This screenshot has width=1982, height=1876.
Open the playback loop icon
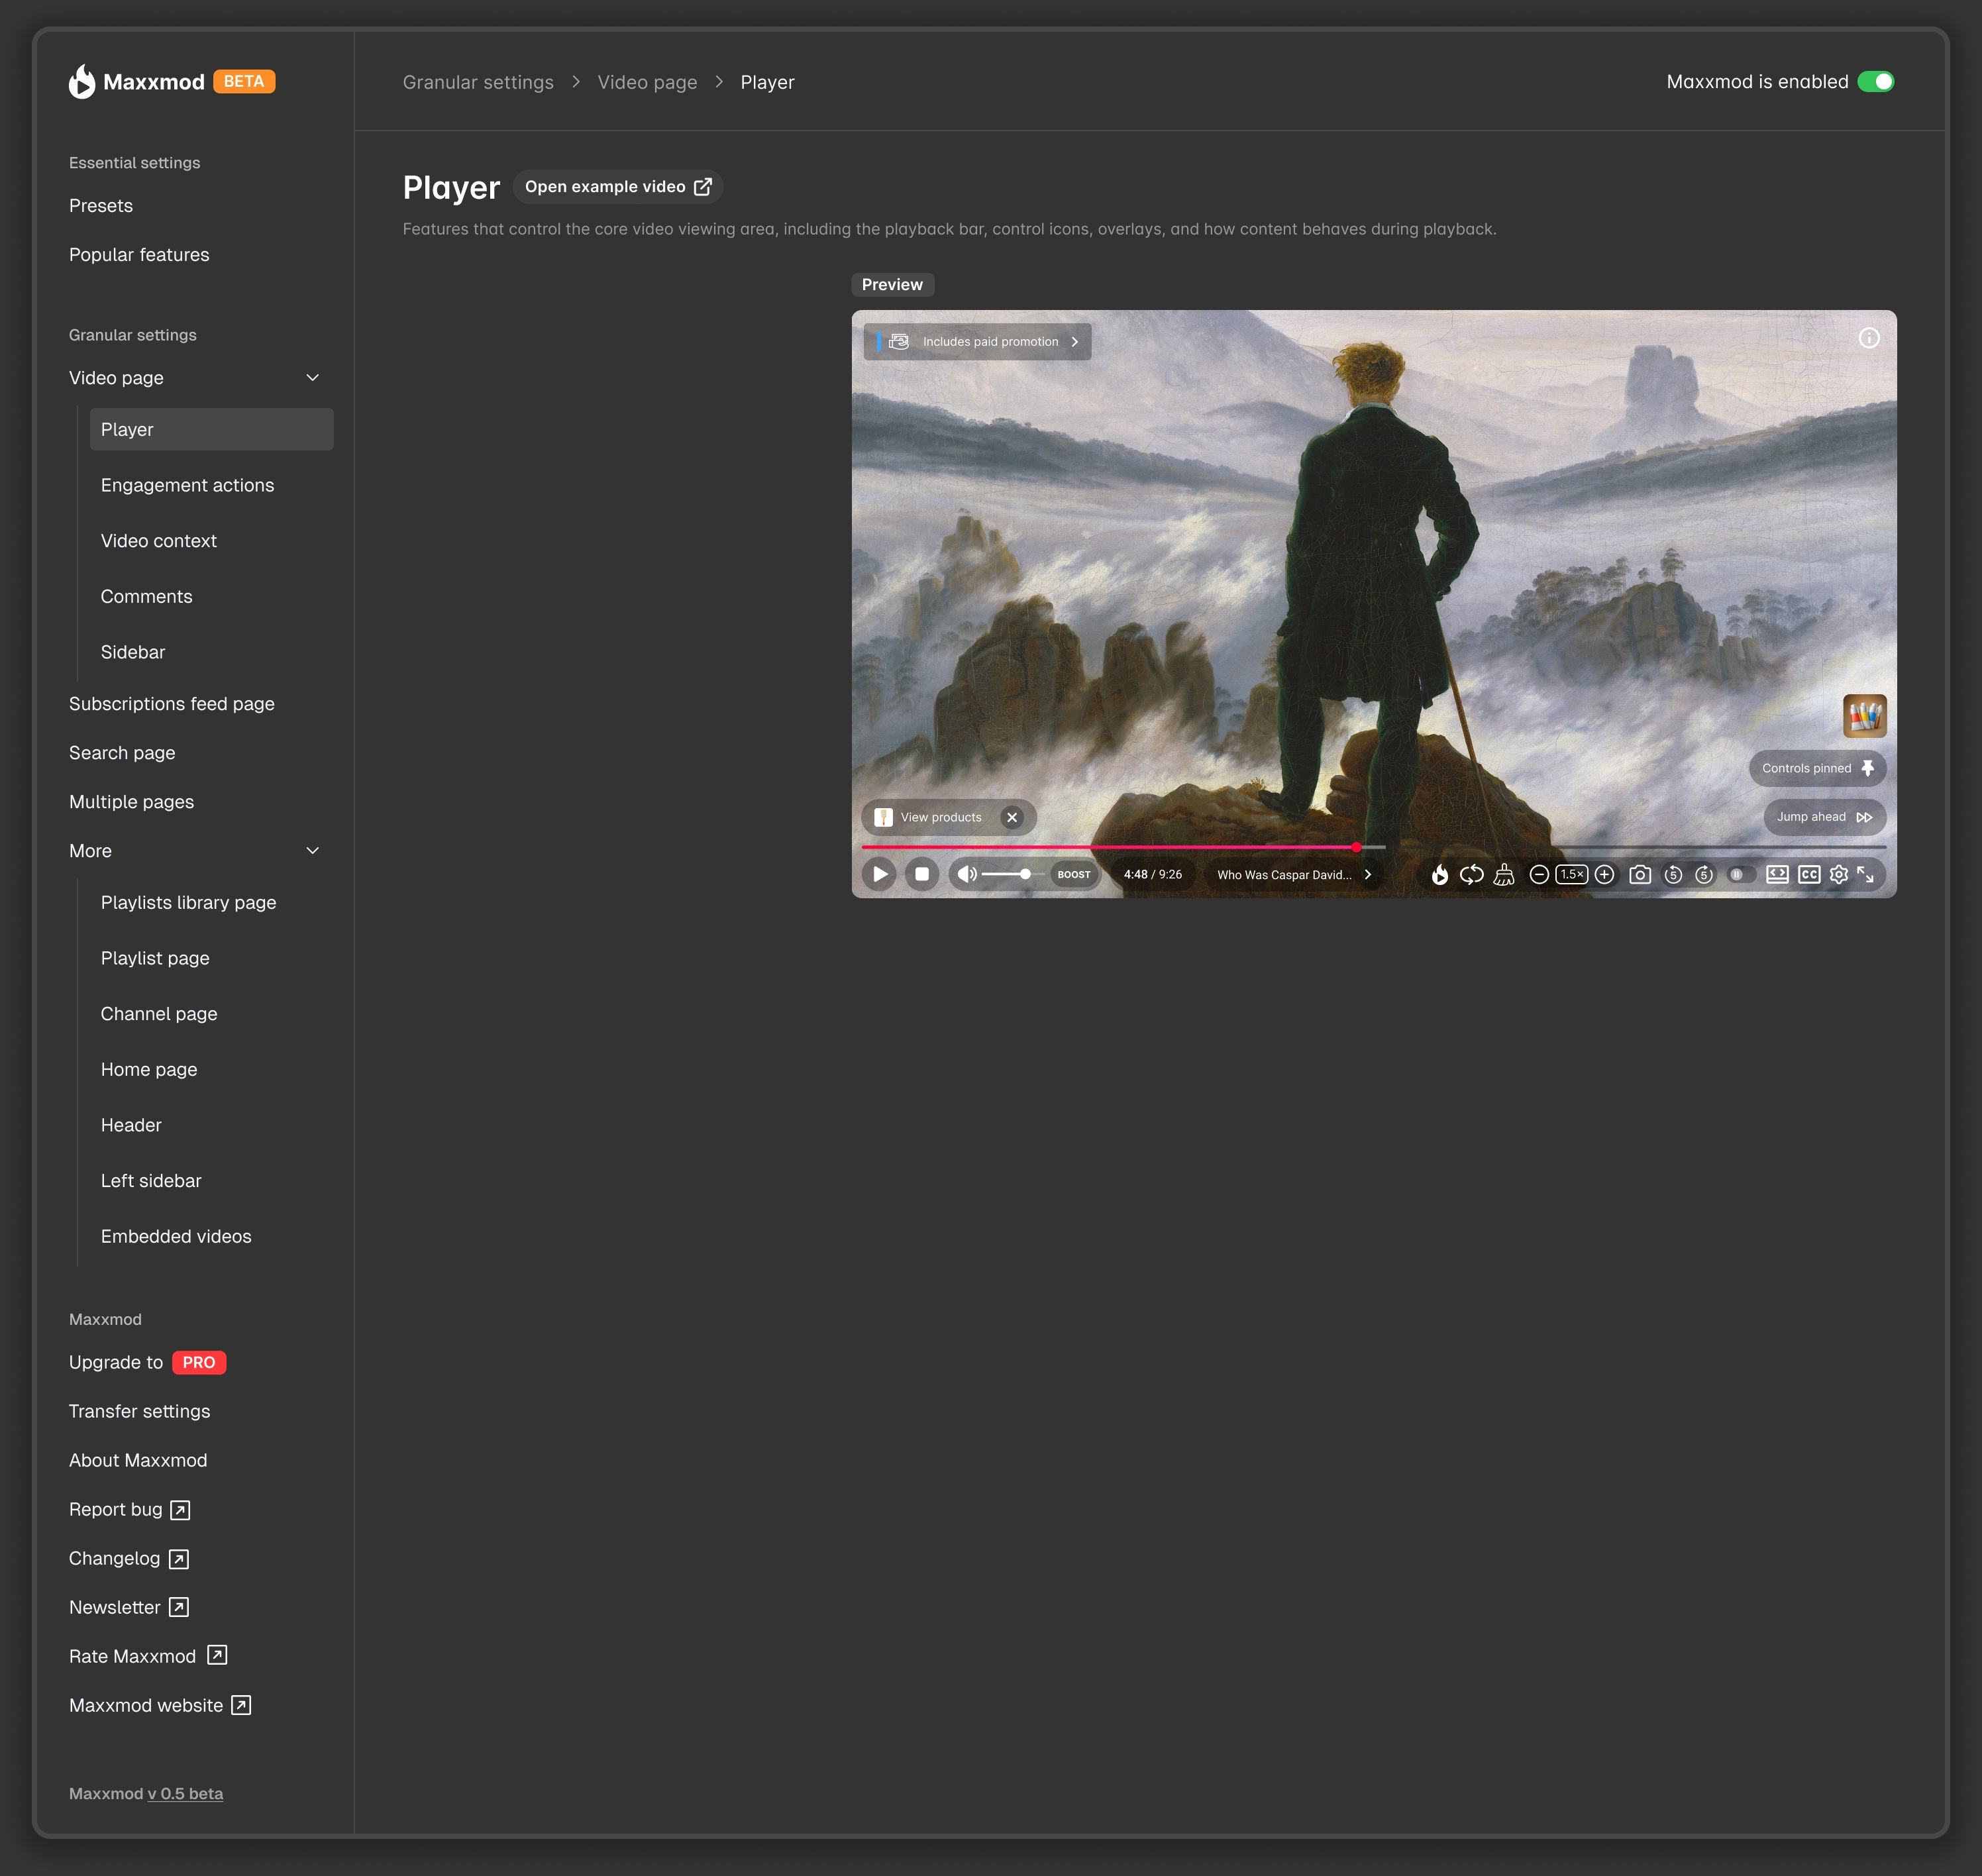pos(1472,874)
